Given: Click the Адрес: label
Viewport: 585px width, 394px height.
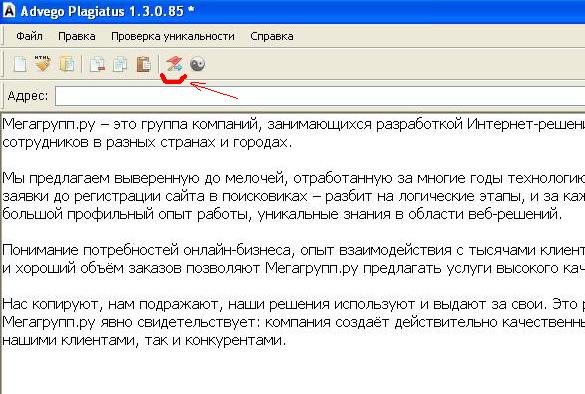Looking at the screenshot, I should click(x=28, y=96).
